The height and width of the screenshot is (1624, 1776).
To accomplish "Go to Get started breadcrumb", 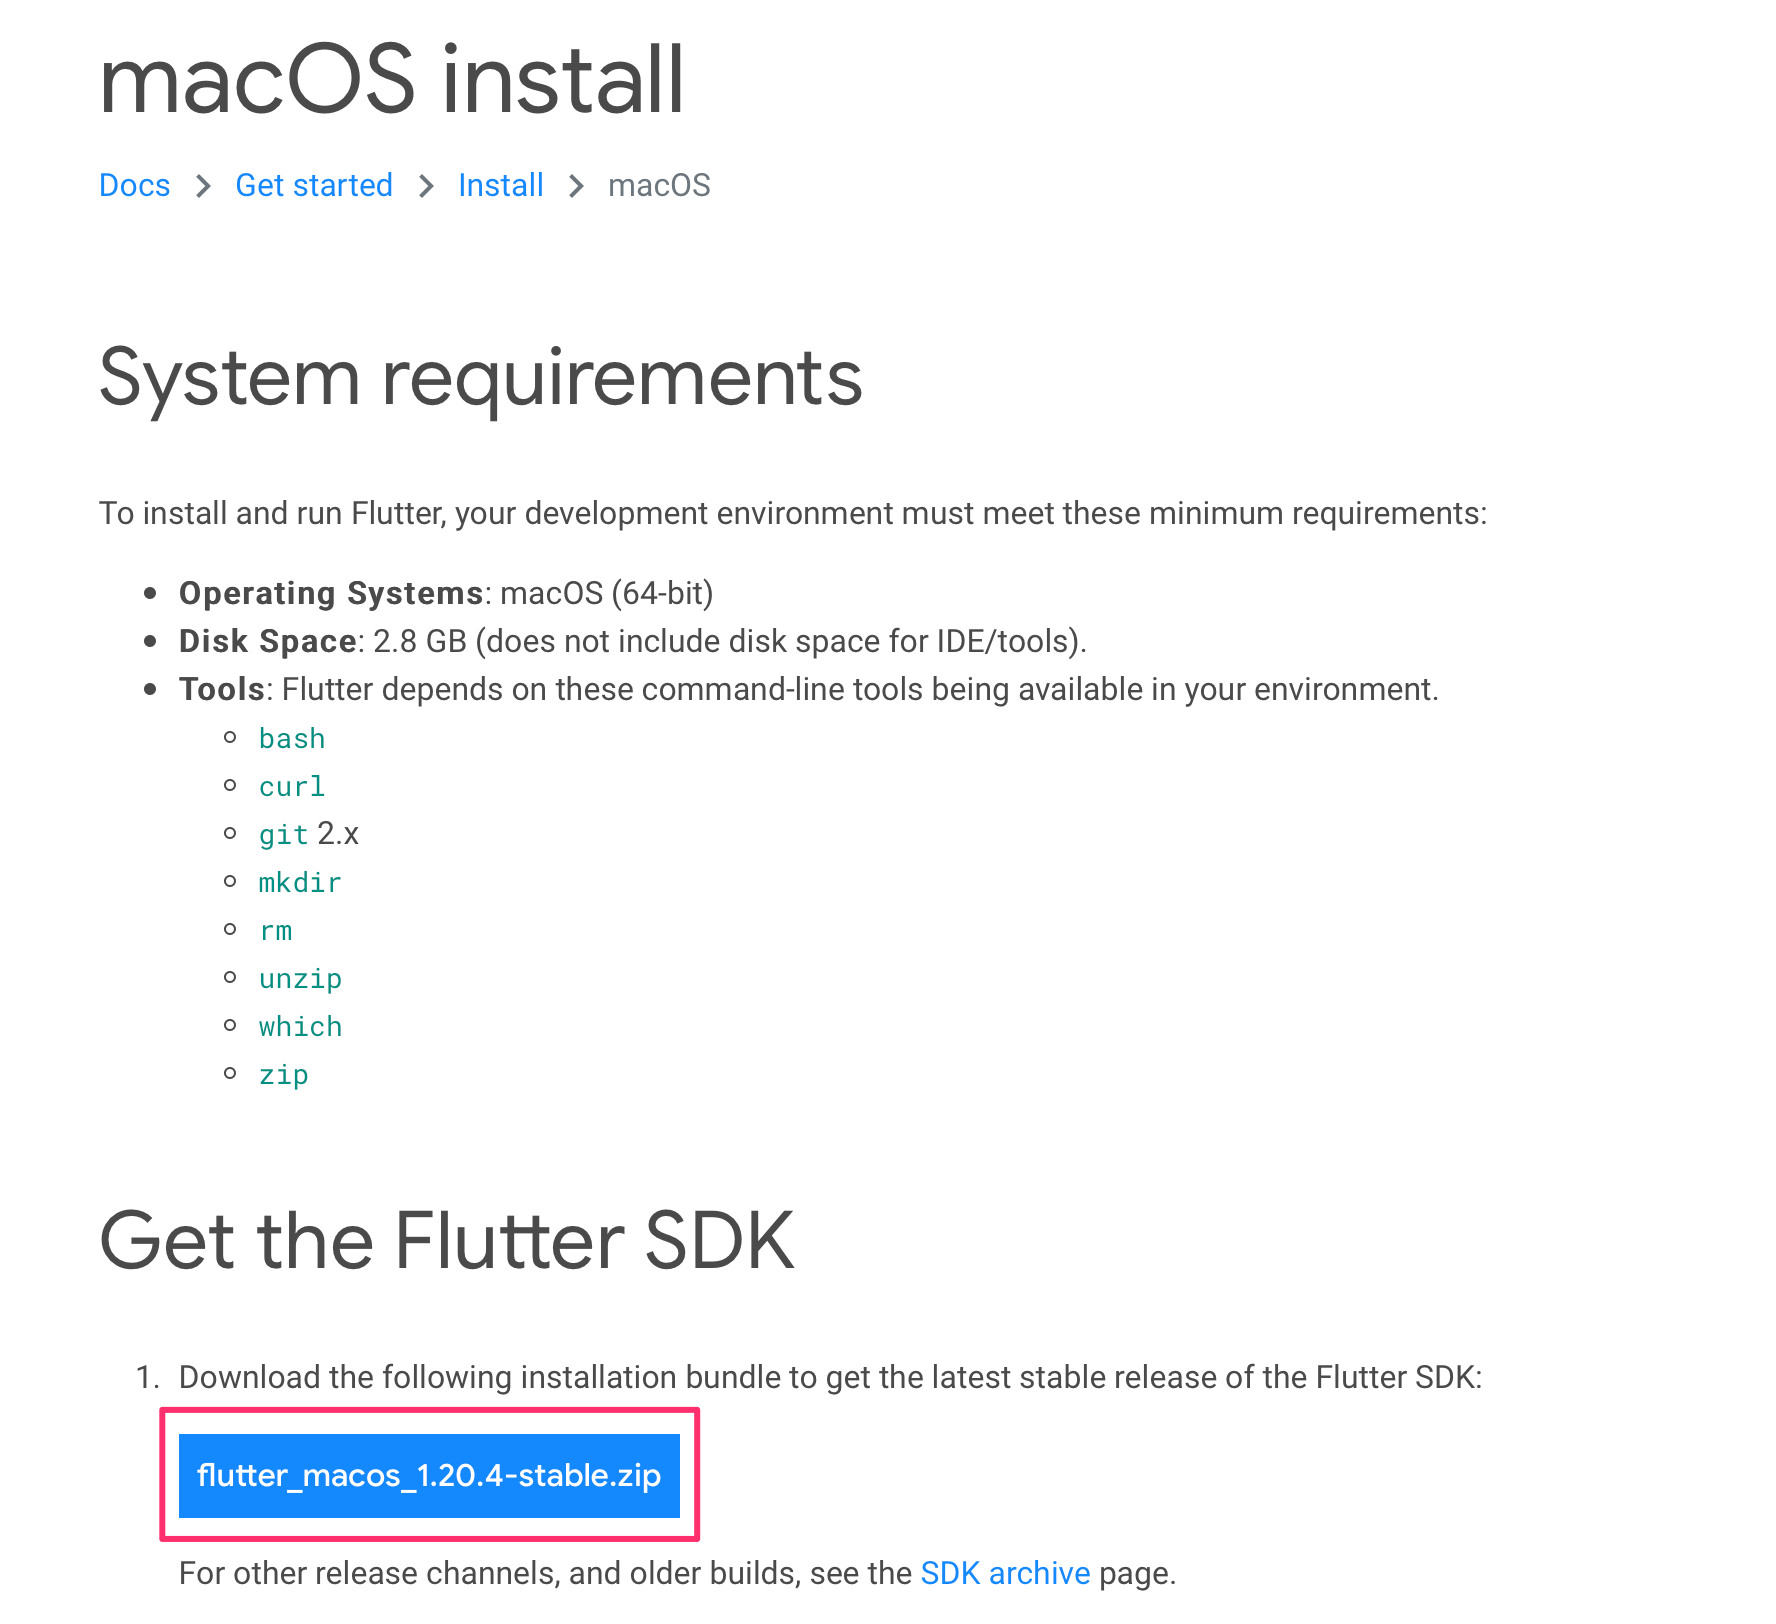I will coord(314,185).
